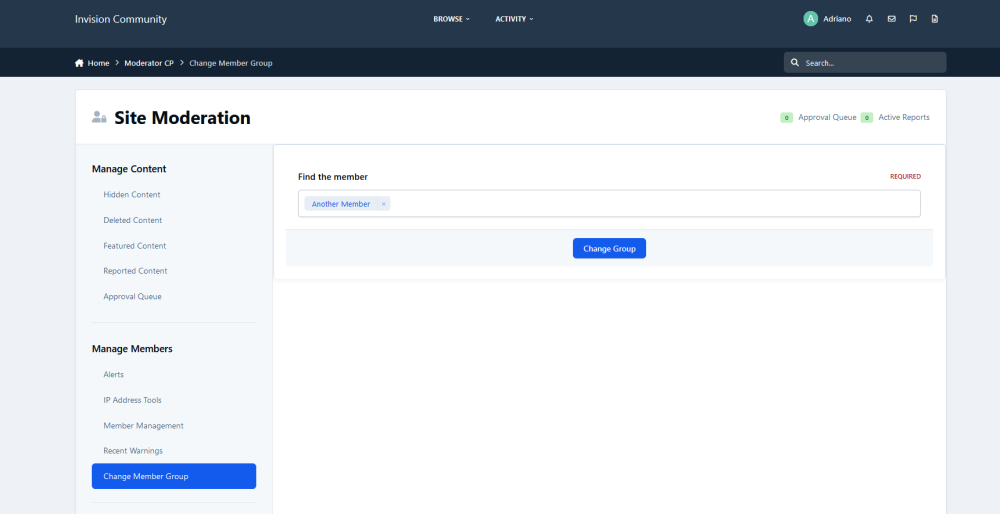Click the reports flag icon
This screenshot has width=1000, height=514.
pyautogui.click(x=913, y=19)
